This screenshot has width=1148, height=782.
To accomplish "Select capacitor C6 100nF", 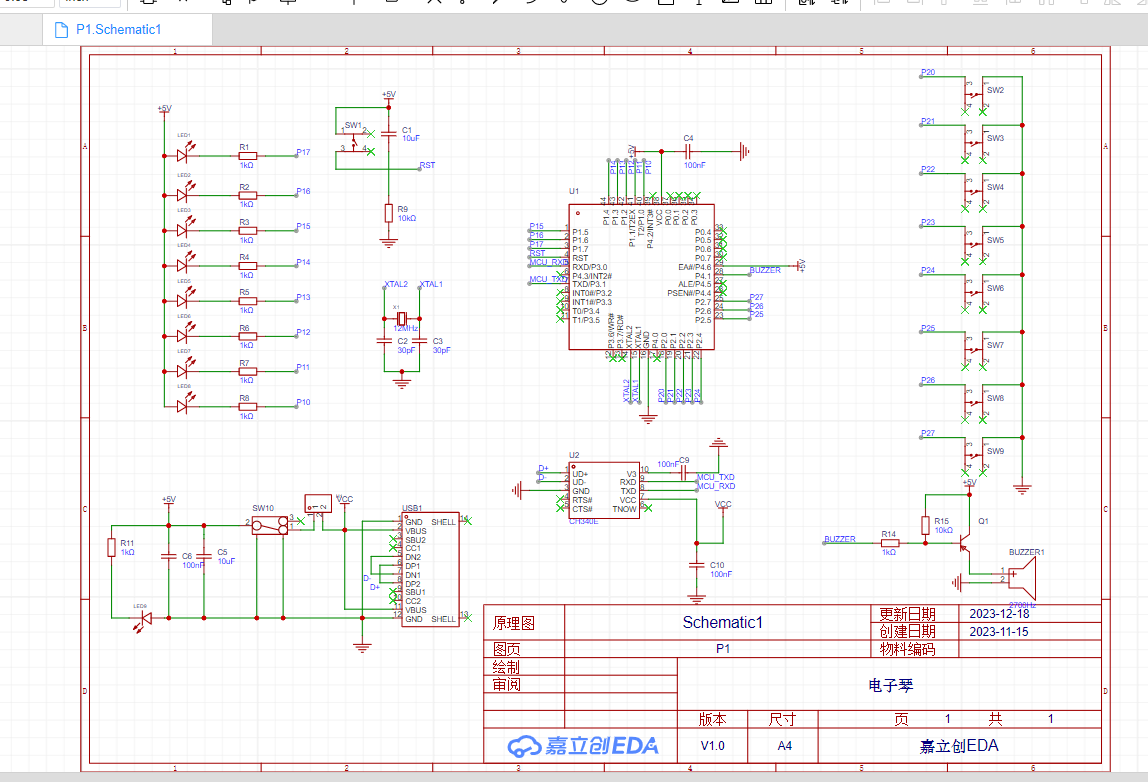I will pyautogui.click(x=169, y=556).
